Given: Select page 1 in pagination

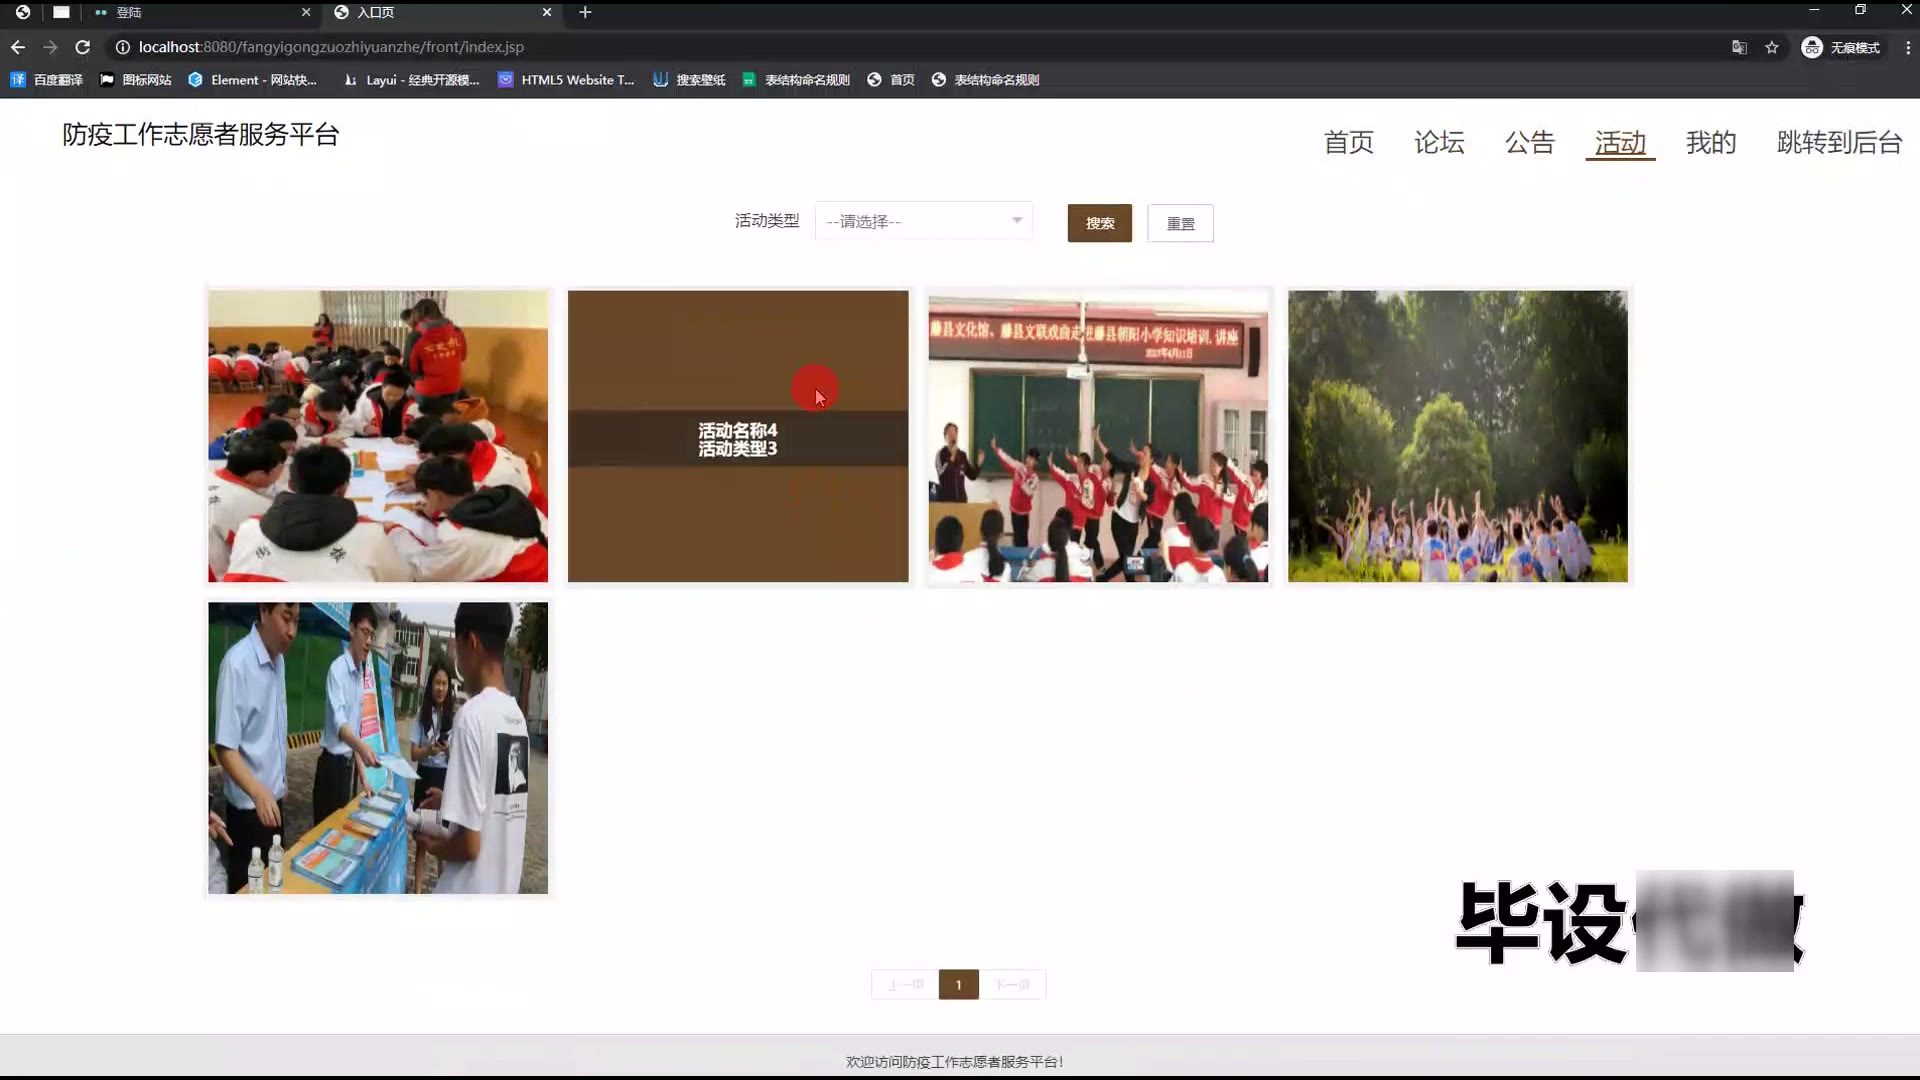Looking at the screenshot, I should (958, 985).
